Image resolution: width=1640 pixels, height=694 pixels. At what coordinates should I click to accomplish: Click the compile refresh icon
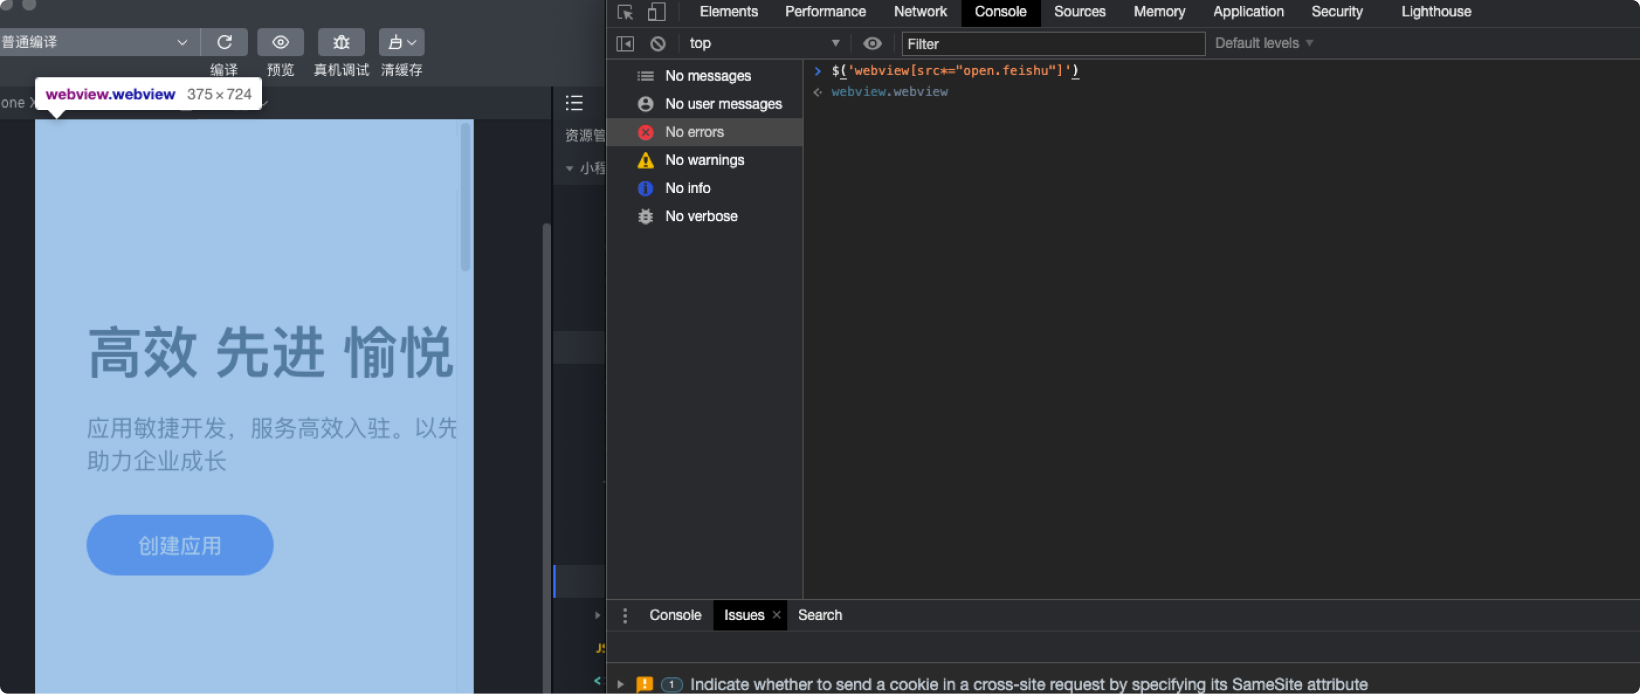[224, 42]
